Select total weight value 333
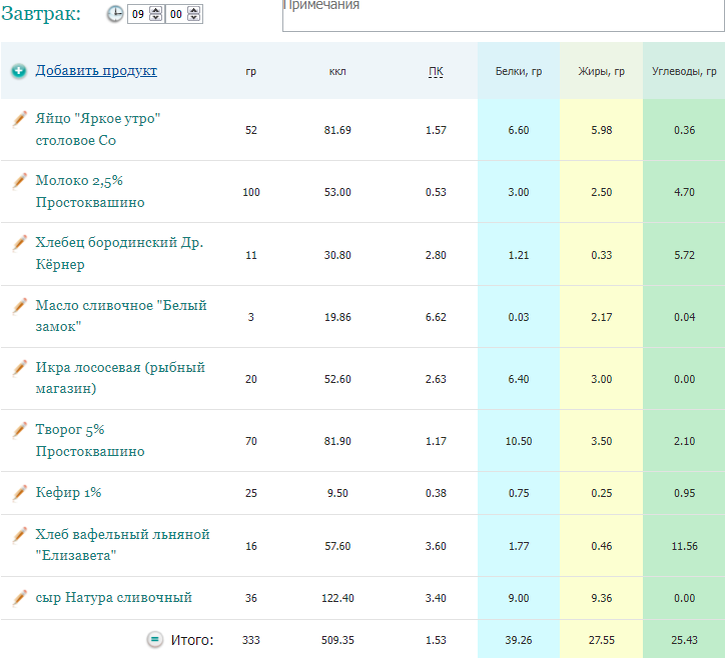The width and height of the screenshot is (725, 658). pyautogui.click(x=251, y=640)
